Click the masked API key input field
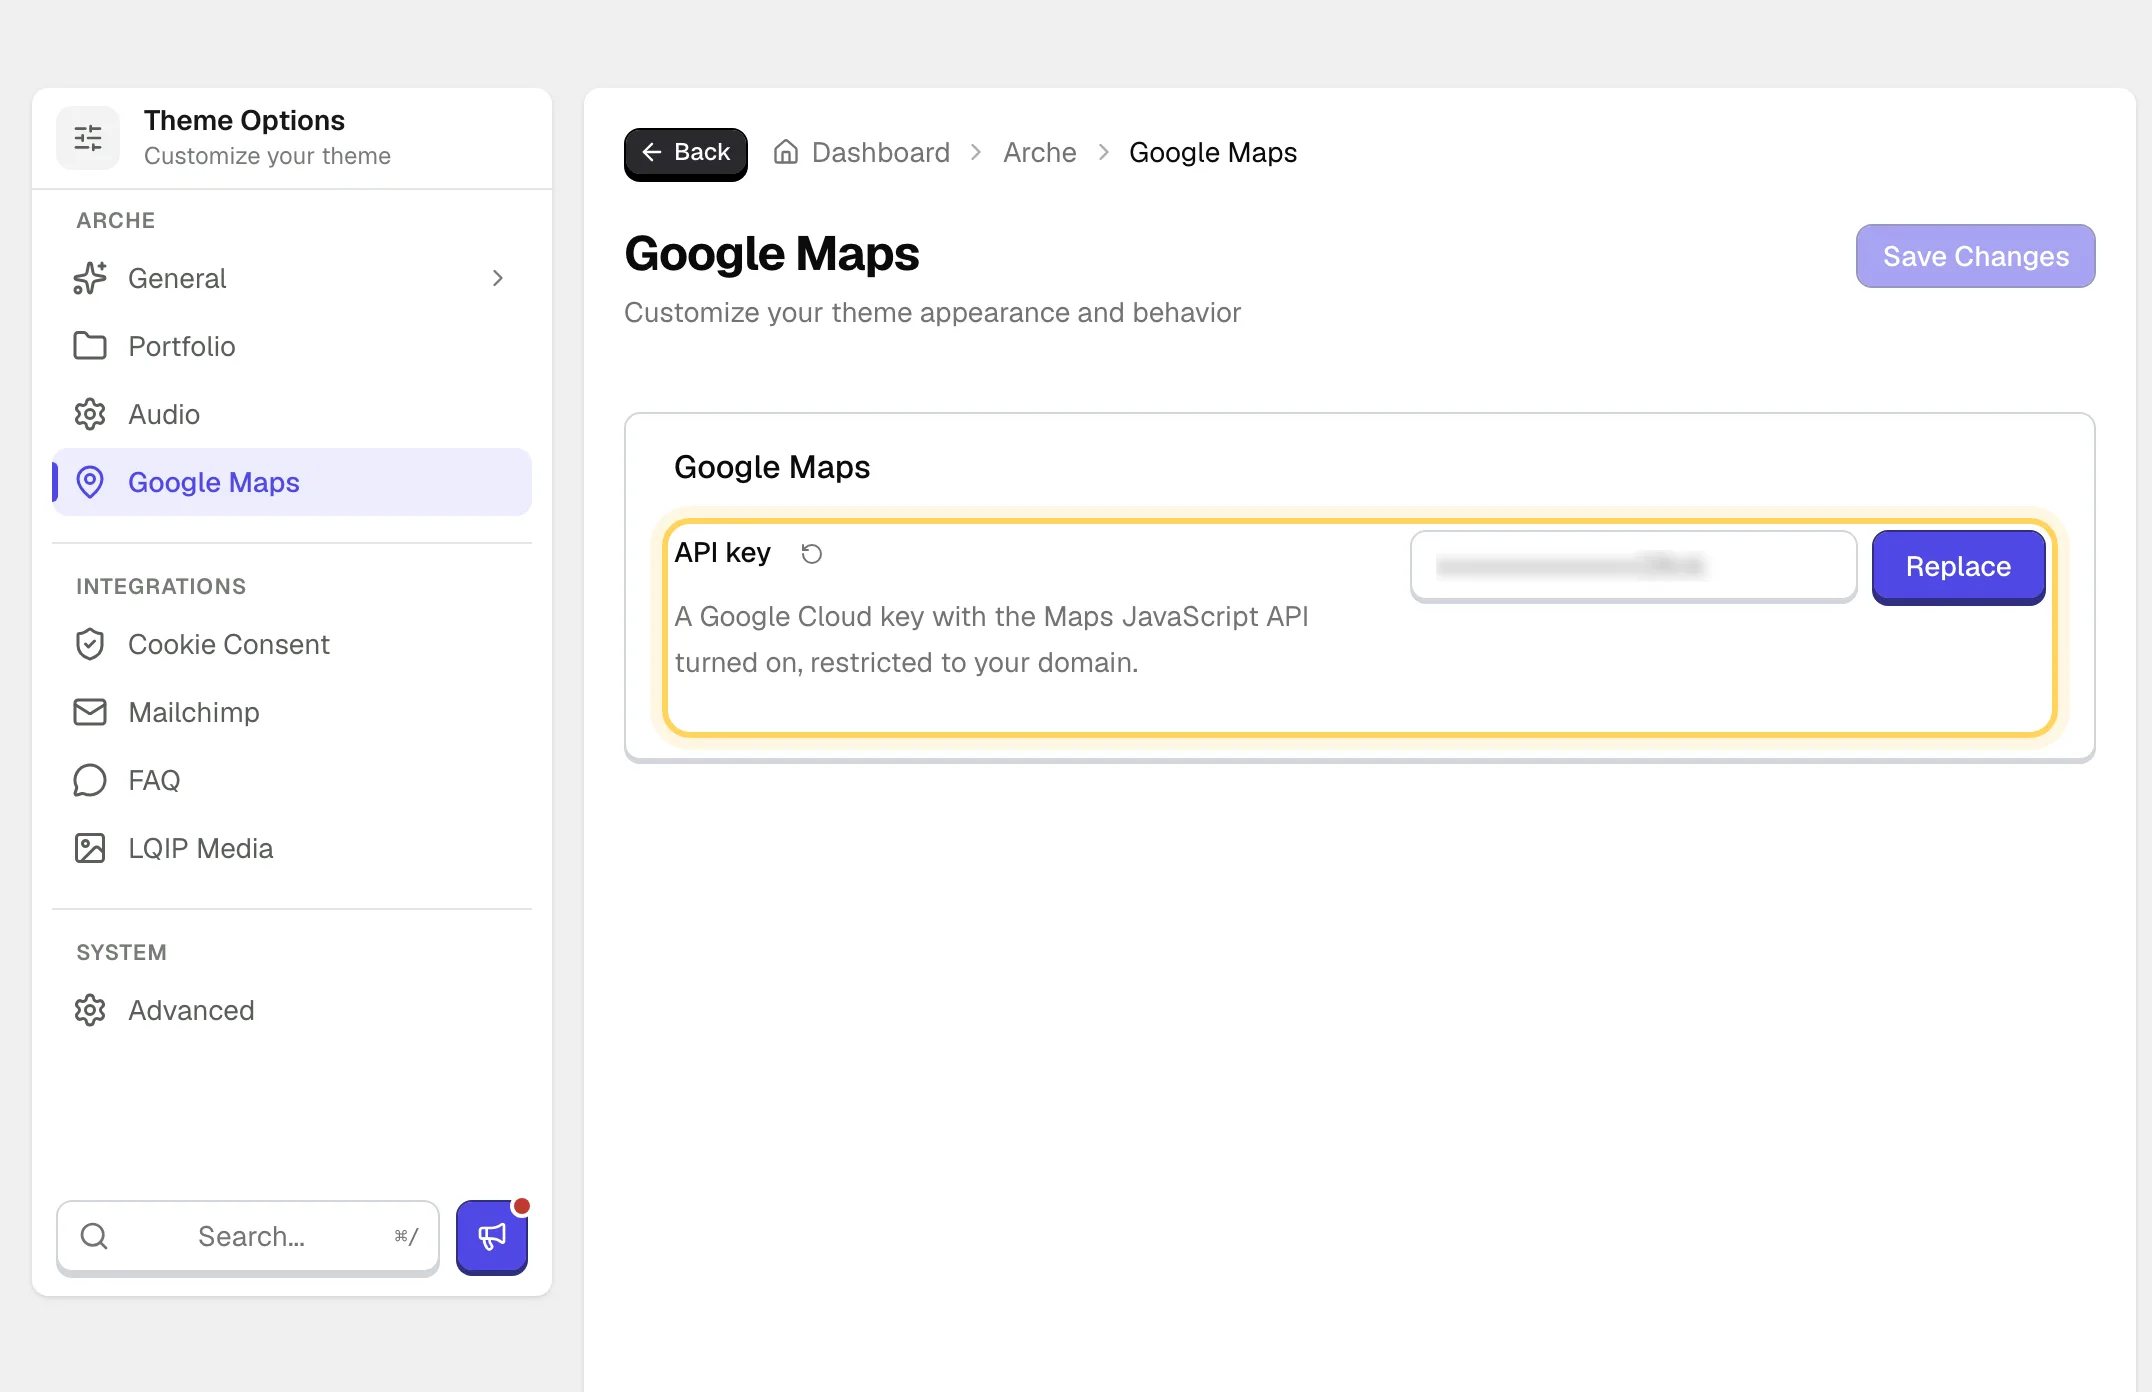 (x=1633, y=566)
